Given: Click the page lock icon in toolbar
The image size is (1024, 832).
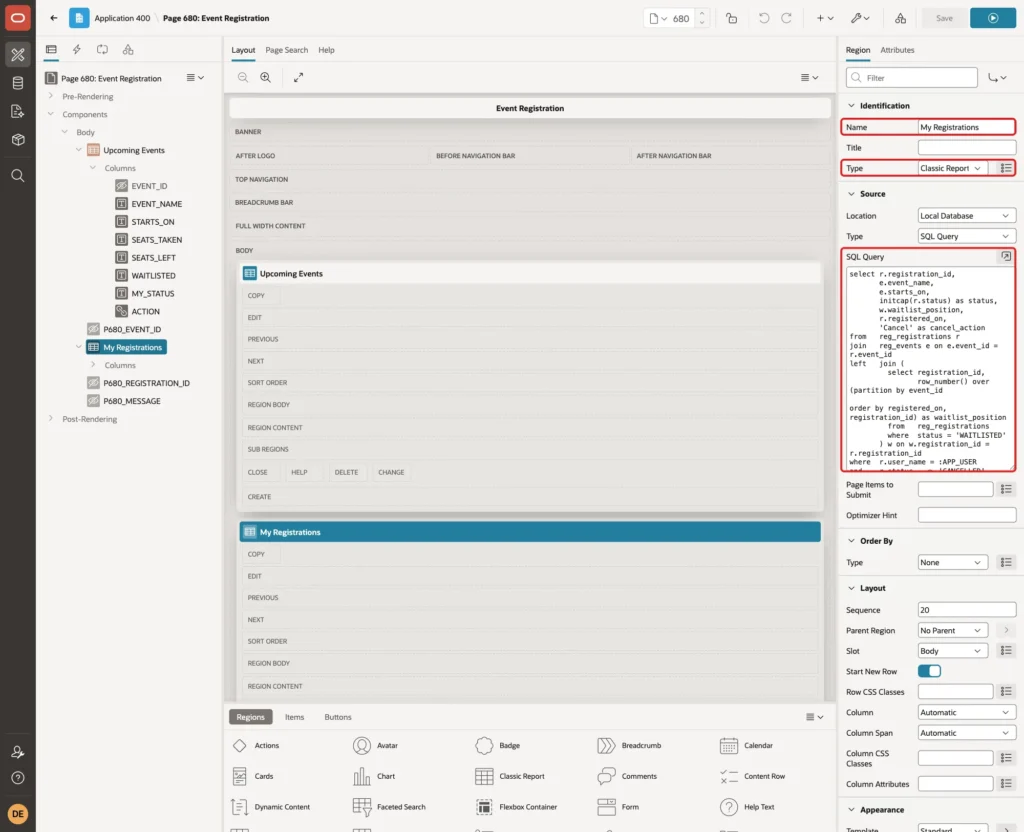Looking at the screenshot, I should [731, 18].
